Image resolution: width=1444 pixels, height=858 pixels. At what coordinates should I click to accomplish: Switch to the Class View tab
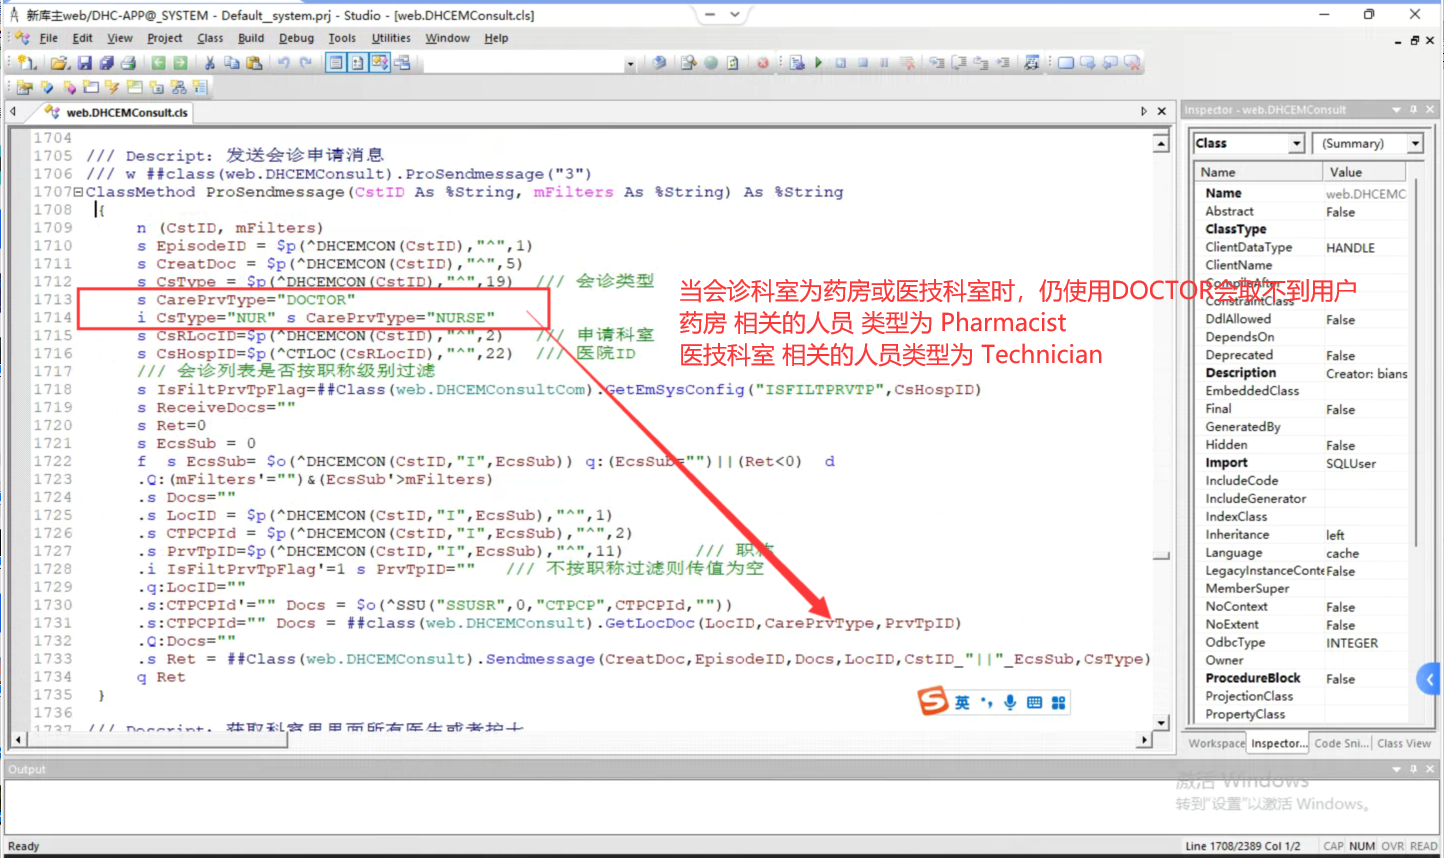coord(1403,743)
